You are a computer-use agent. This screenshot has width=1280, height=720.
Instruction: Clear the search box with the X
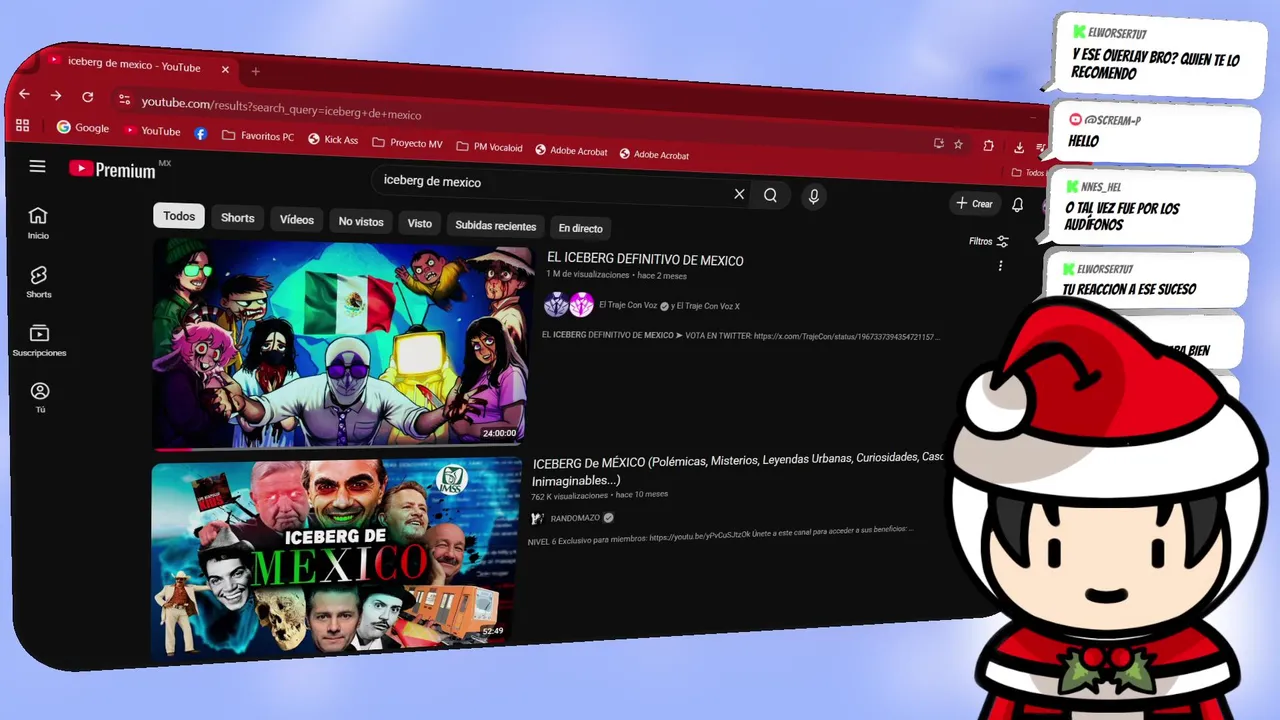pos(739,194)
